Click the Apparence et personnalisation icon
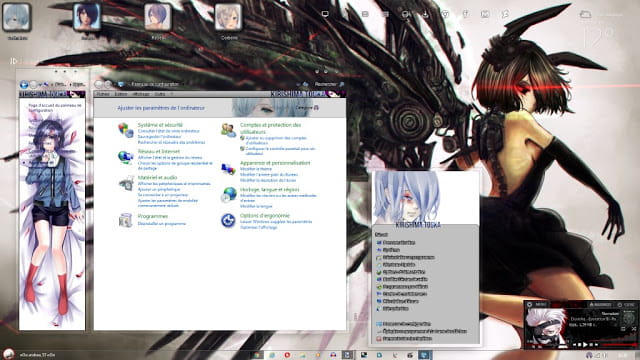The image size is (640, 360). 229,168
